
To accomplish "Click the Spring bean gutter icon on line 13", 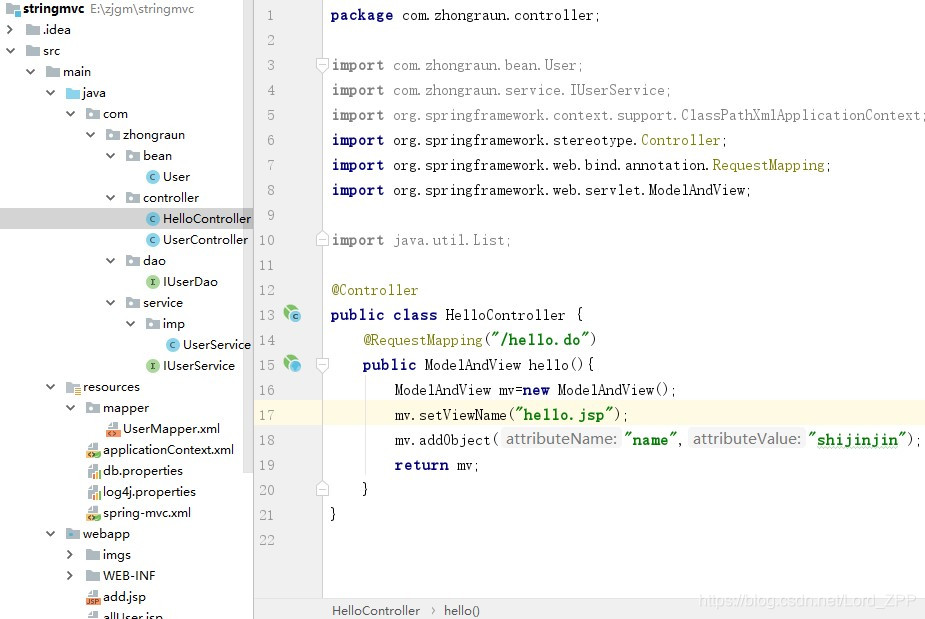I will coord(292,313).
